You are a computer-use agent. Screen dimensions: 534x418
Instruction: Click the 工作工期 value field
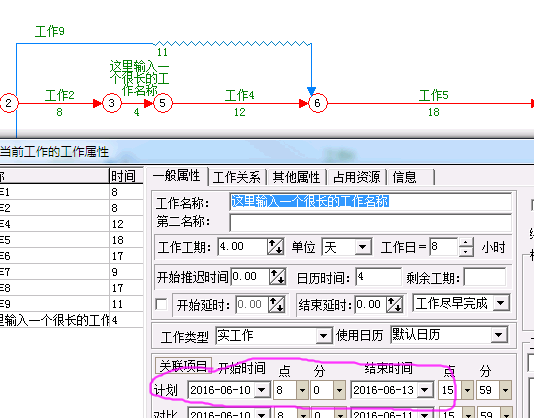tap(242, 247)
